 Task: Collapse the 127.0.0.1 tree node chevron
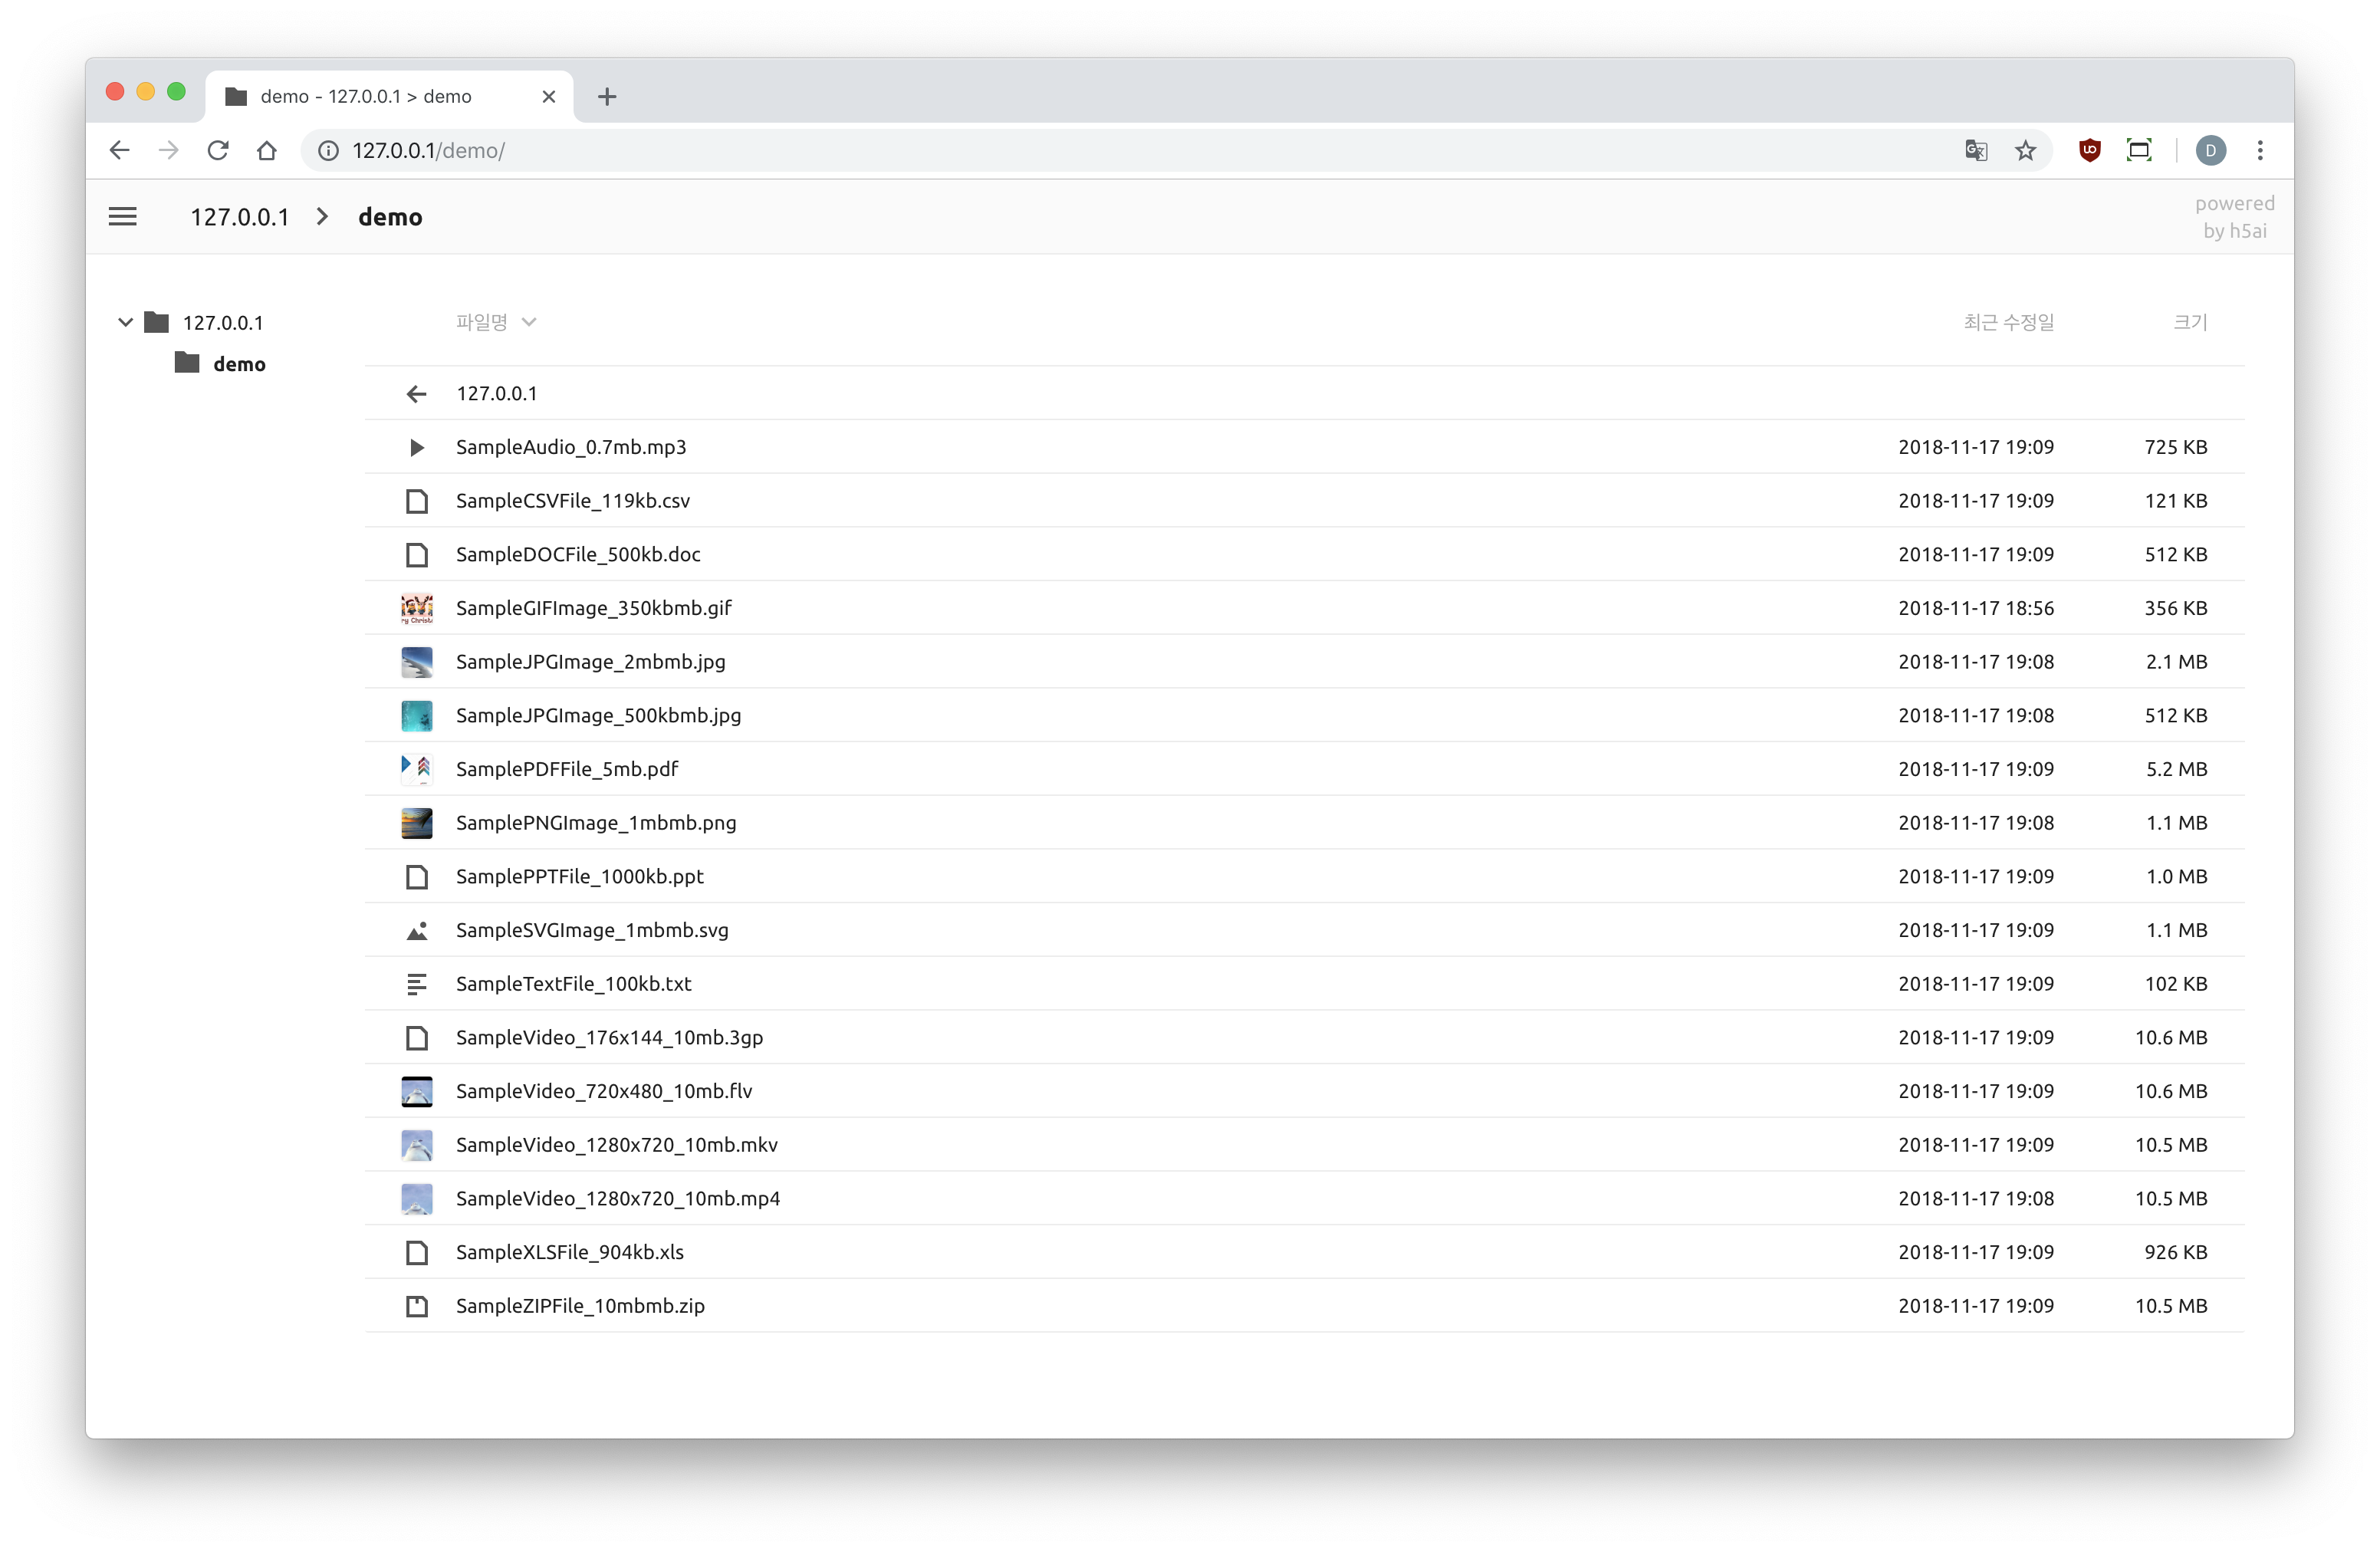point(125,322)
